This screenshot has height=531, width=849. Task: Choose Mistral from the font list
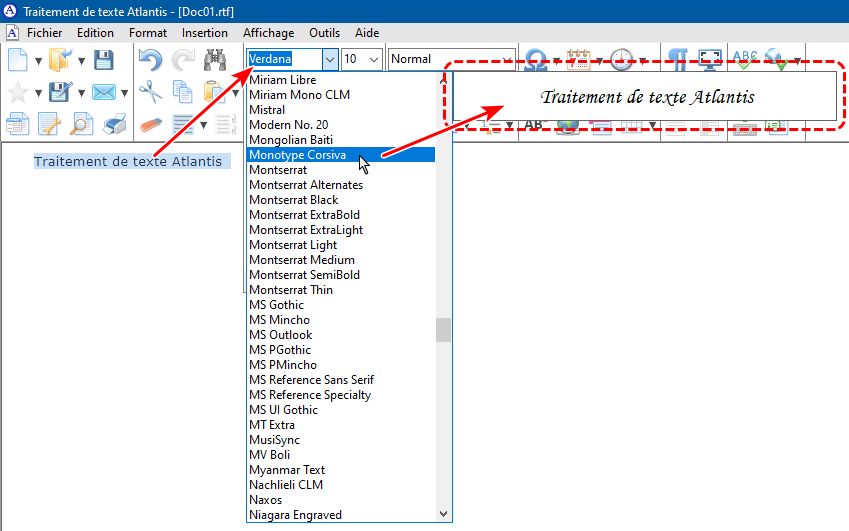point(341,110)
